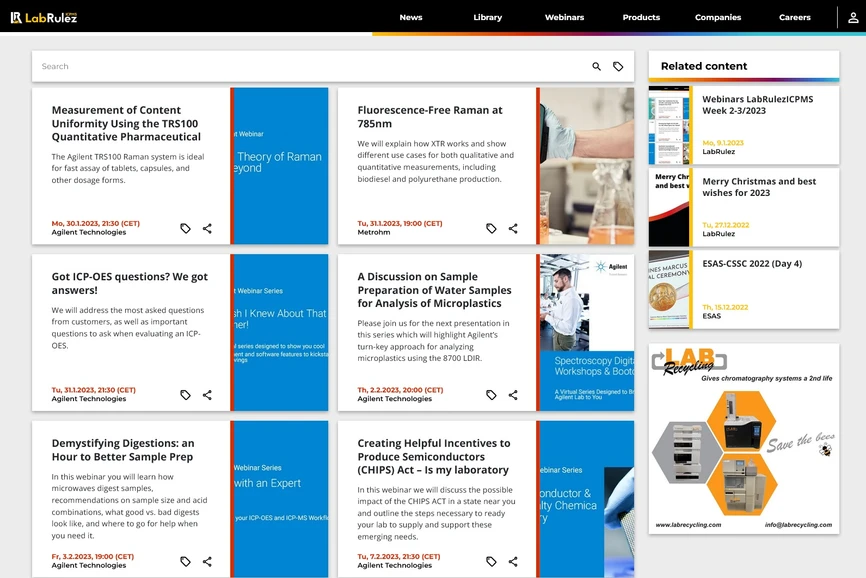Click the Metrohm lab glassware thumbnail
This screenshot has width=866, height=578.
point(585,166)
